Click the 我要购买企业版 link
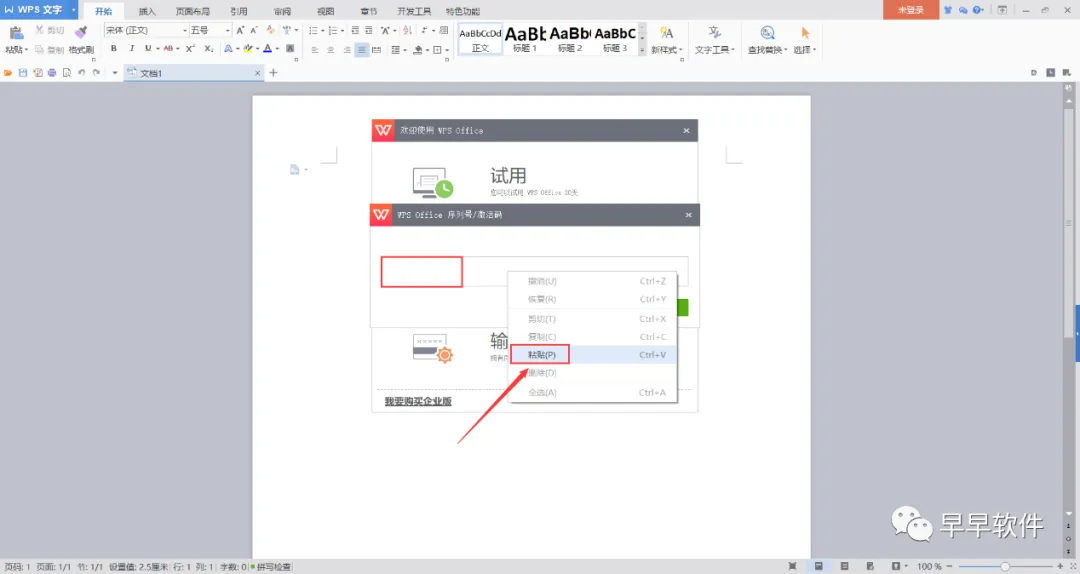 click(x=418, y=401)
